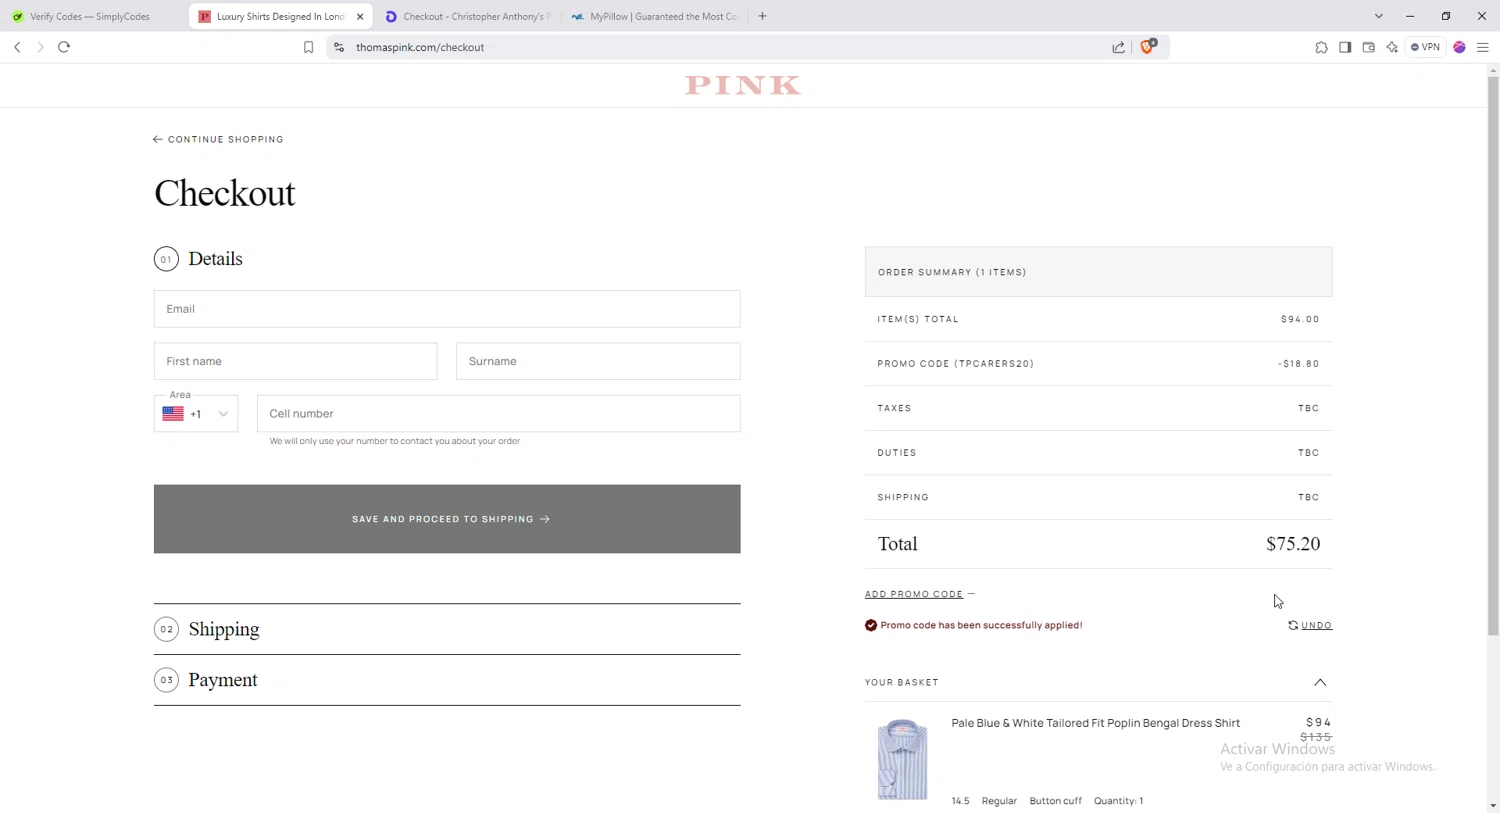
Task: Open the Leo AI sparkle icon
Action: (x=1392, y=47)
